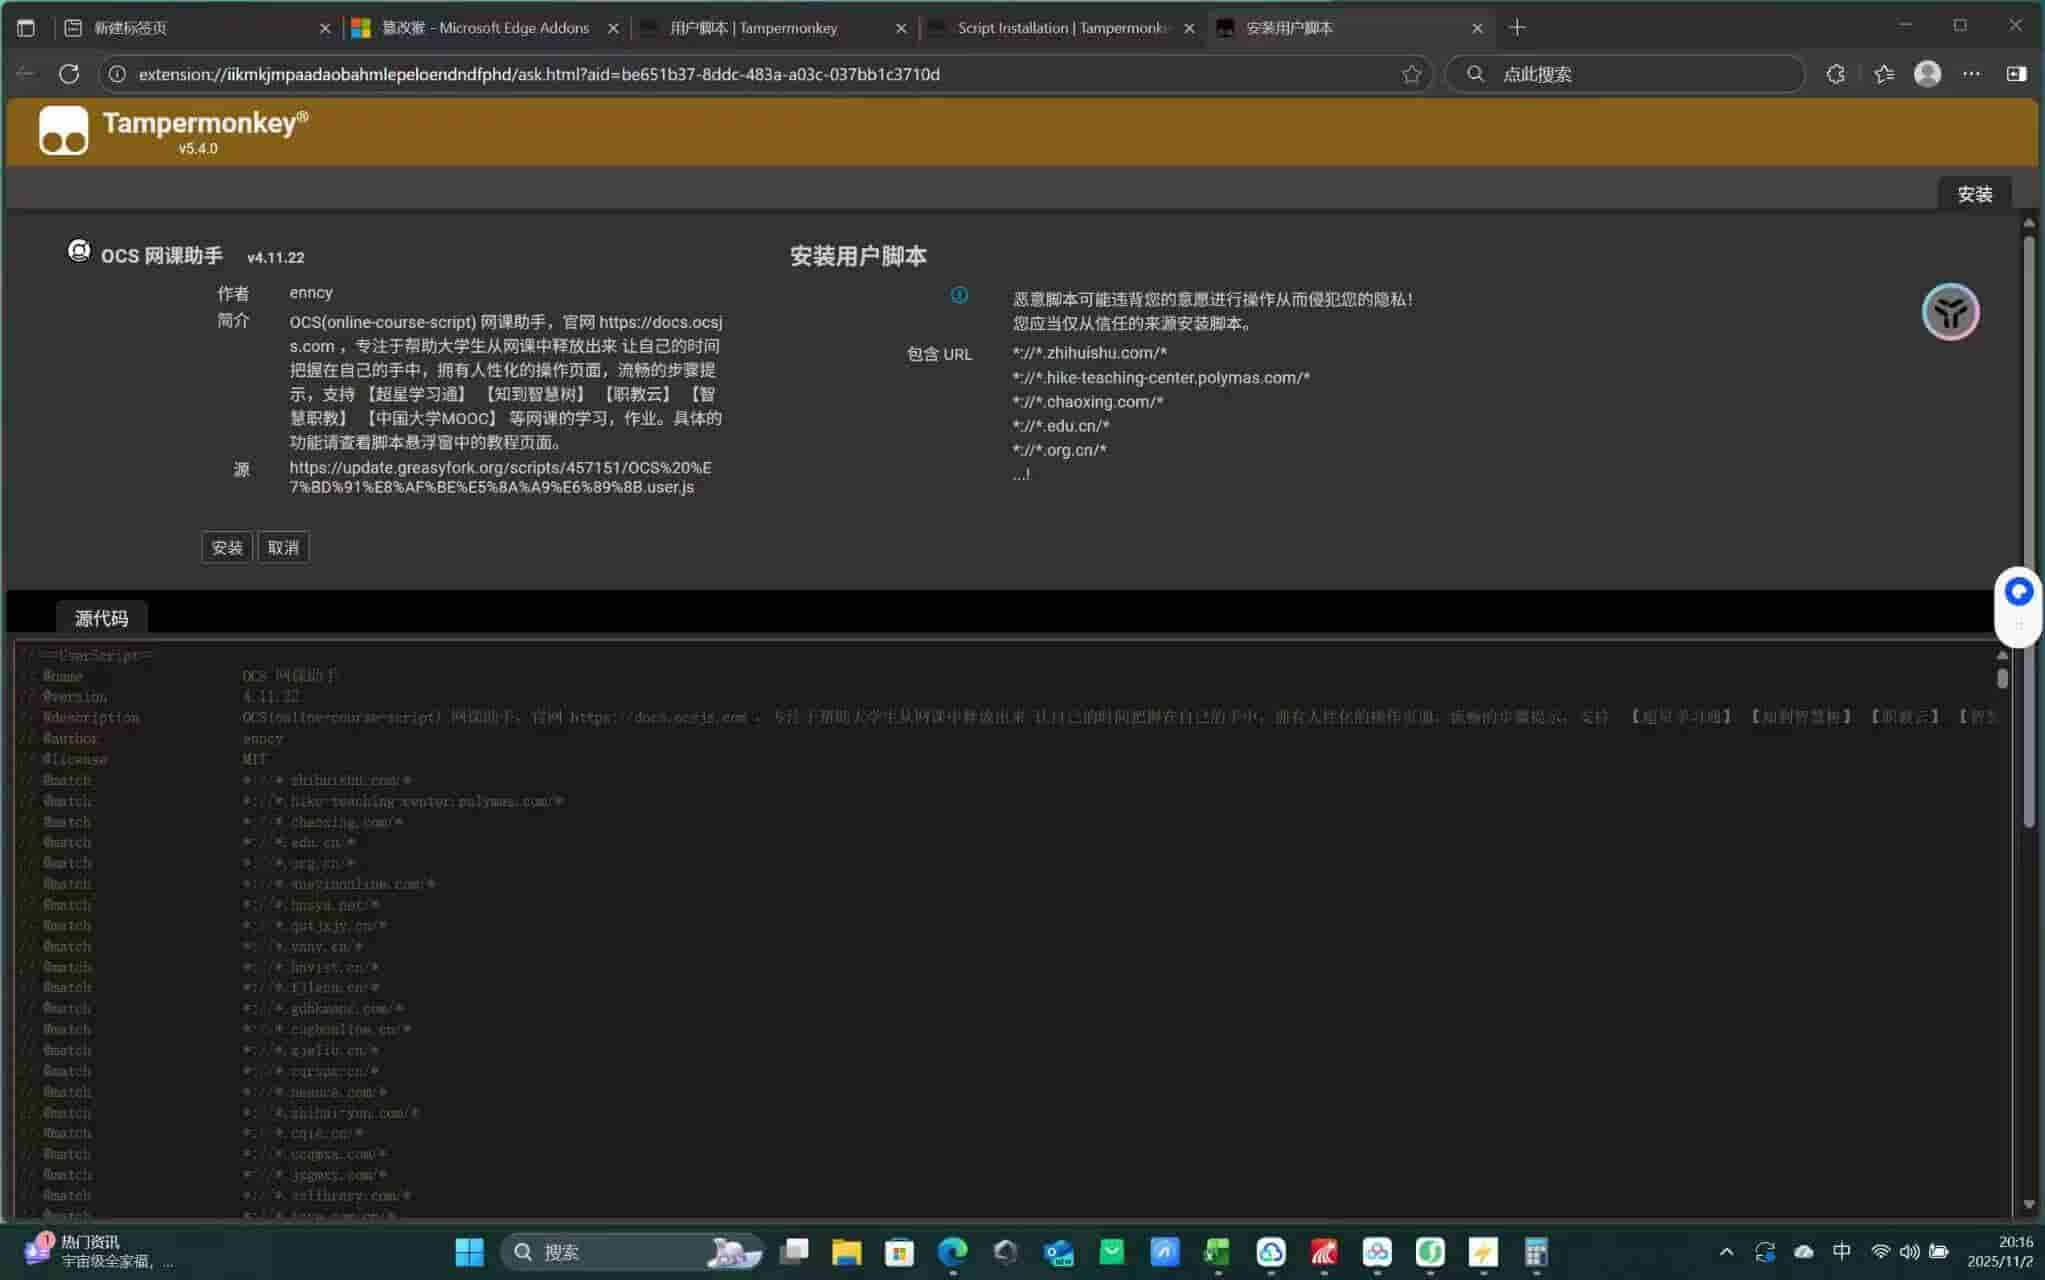The height and width of the screenshot is (1280, 2045).
Task: Open the Favorites list icon in toolbar
Action: (x=1884, y=74)
